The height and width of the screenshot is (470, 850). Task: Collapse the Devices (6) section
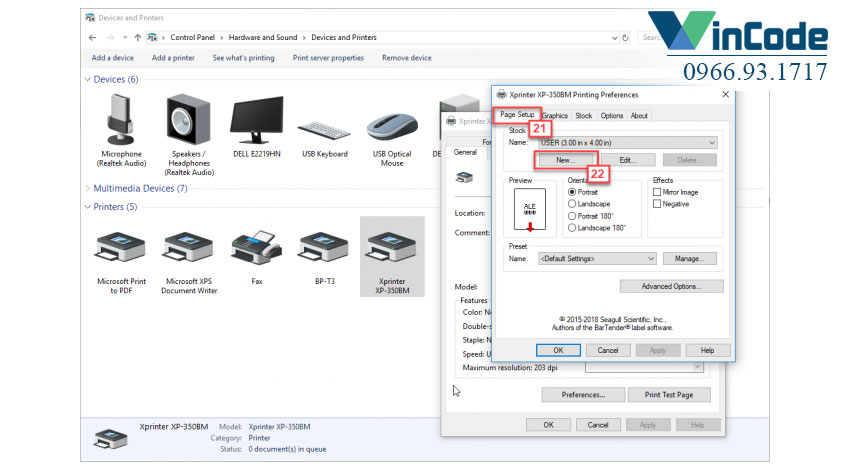pyautogui.click(x=87, y=79)
